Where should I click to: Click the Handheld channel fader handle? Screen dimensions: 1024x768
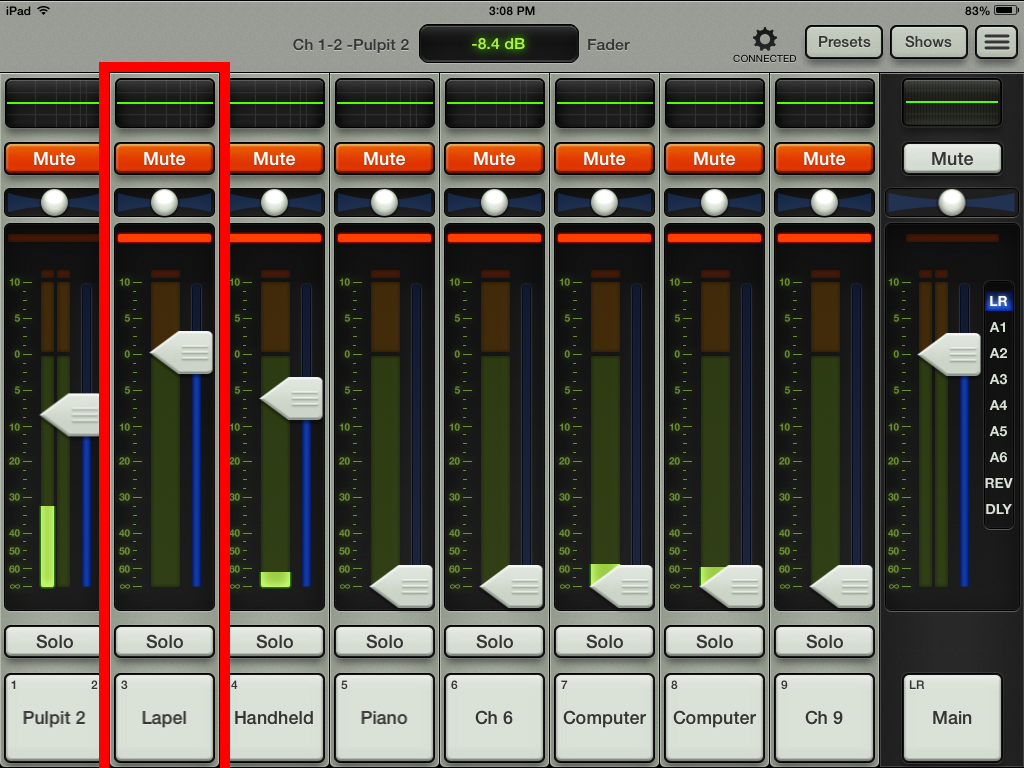294,398
